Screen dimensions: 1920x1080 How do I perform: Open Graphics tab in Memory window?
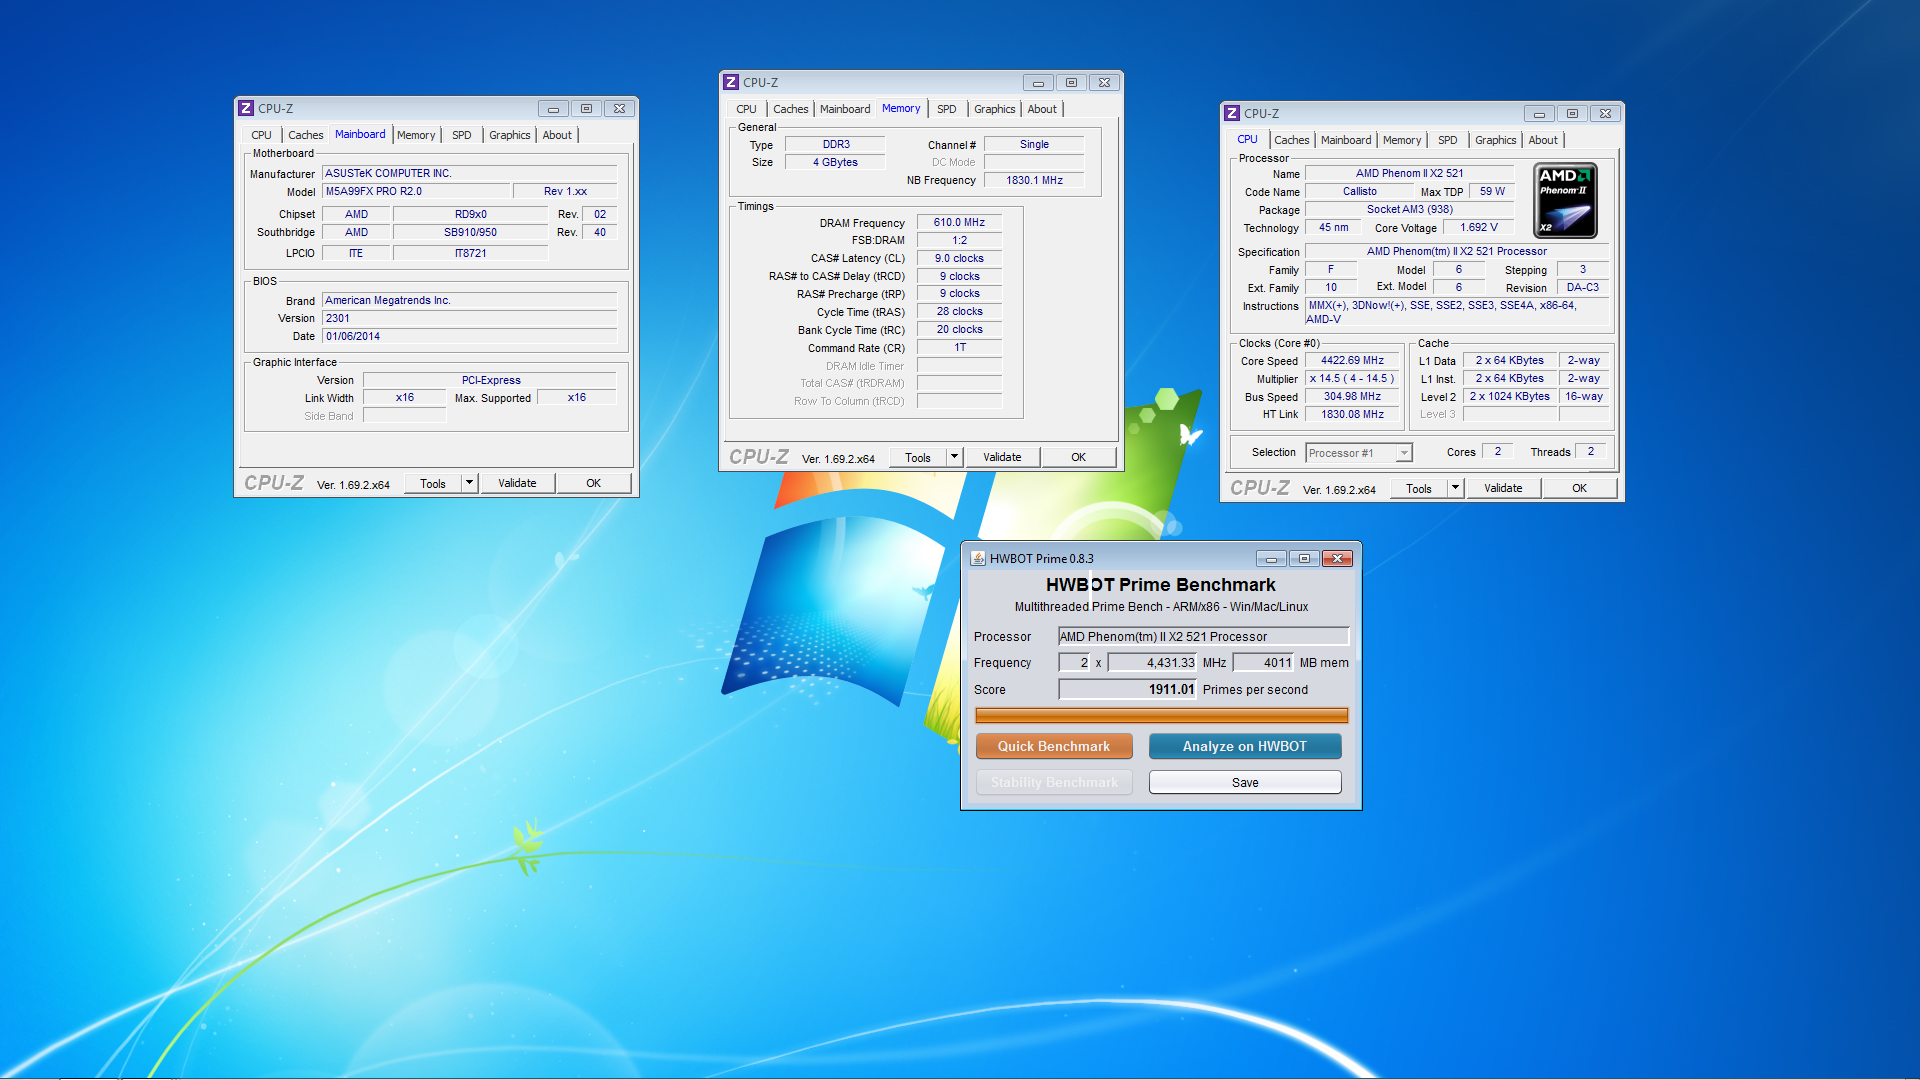click(x=995, y=109)
